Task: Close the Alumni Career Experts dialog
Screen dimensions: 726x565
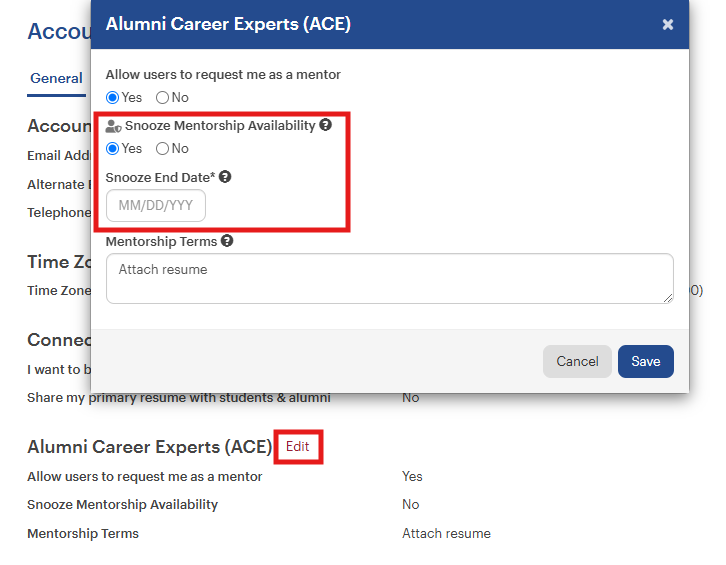Action: (667, 24)
